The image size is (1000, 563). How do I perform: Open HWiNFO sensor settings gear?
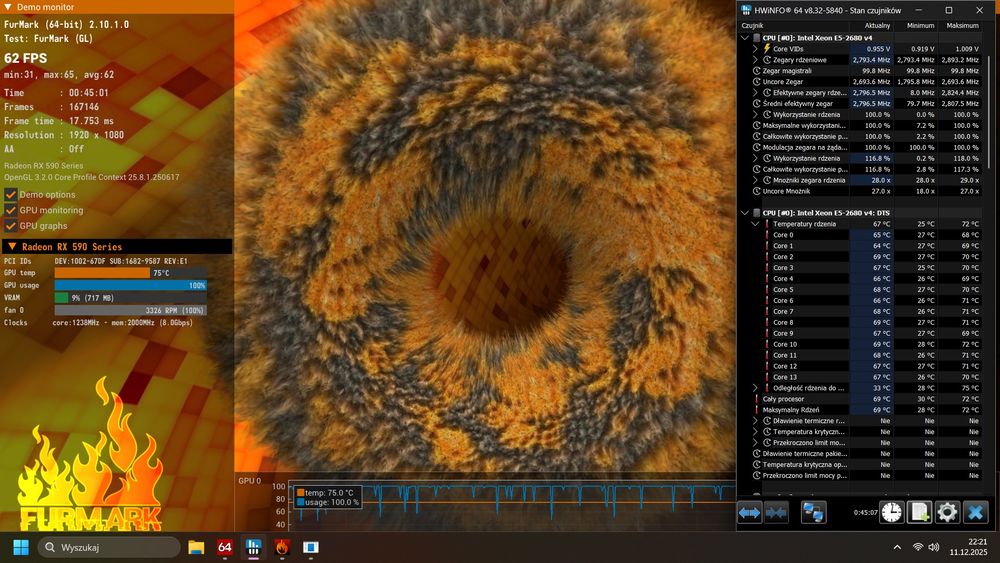947,513
